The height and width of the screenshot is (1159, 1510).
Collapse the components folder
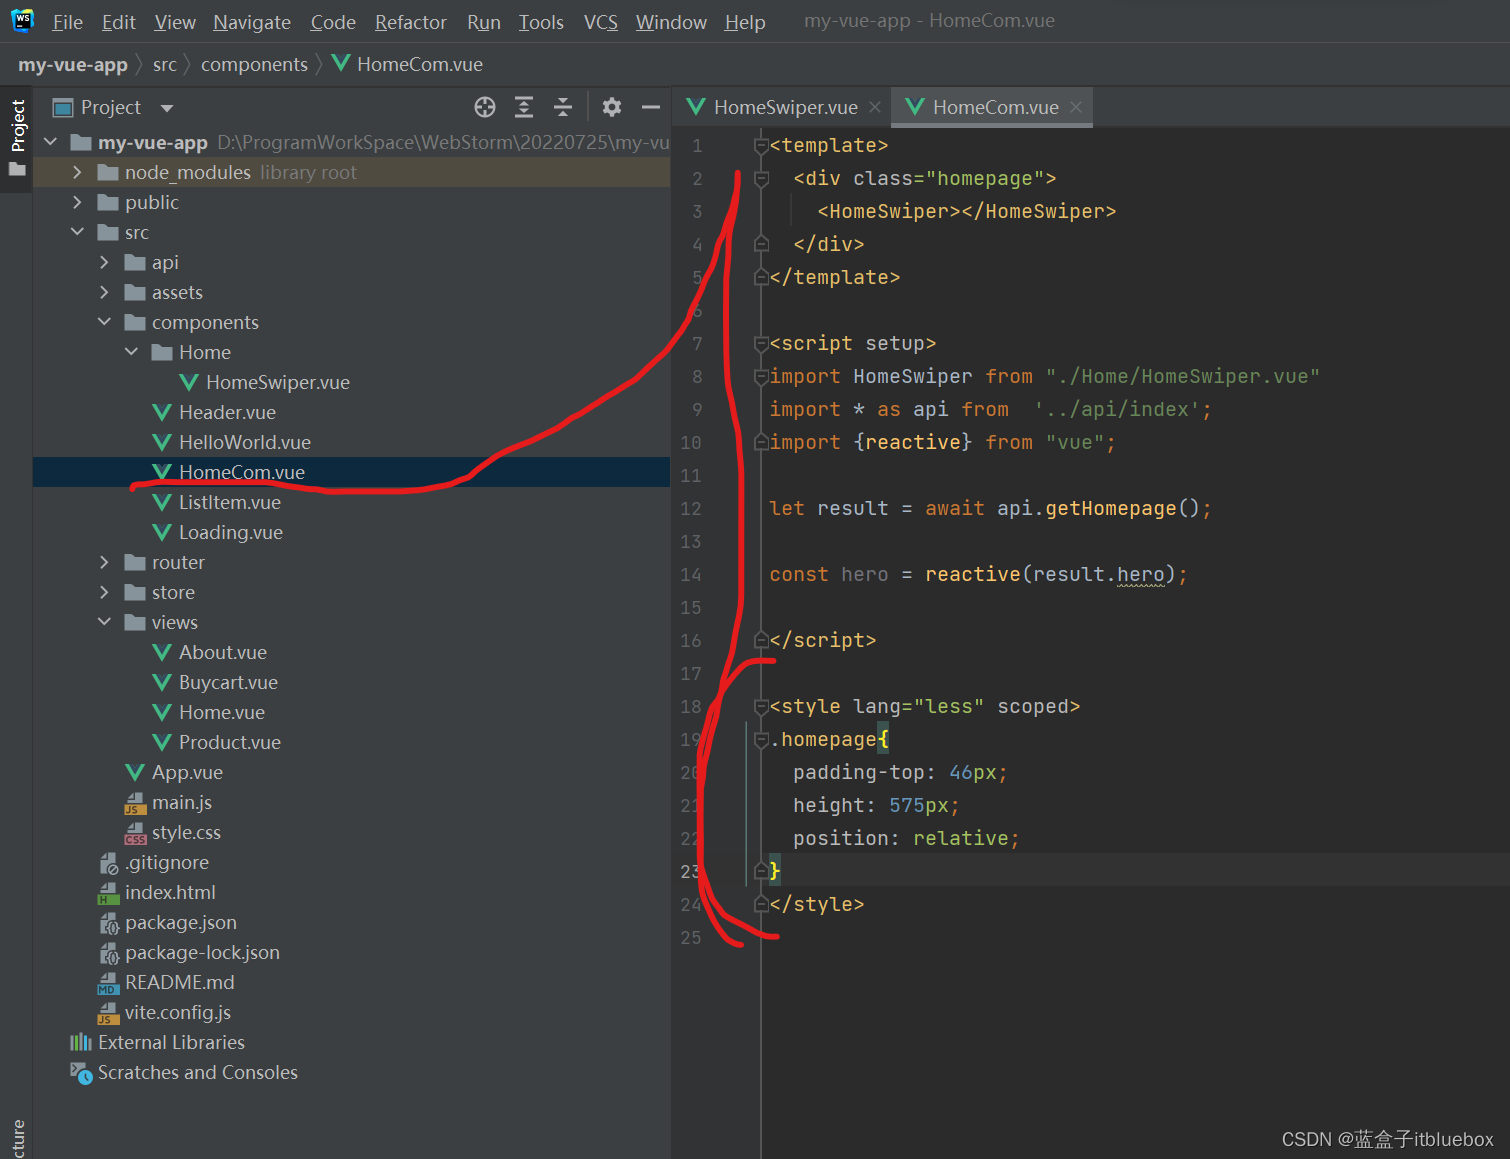pyautogui.click(x=104, y=322)
